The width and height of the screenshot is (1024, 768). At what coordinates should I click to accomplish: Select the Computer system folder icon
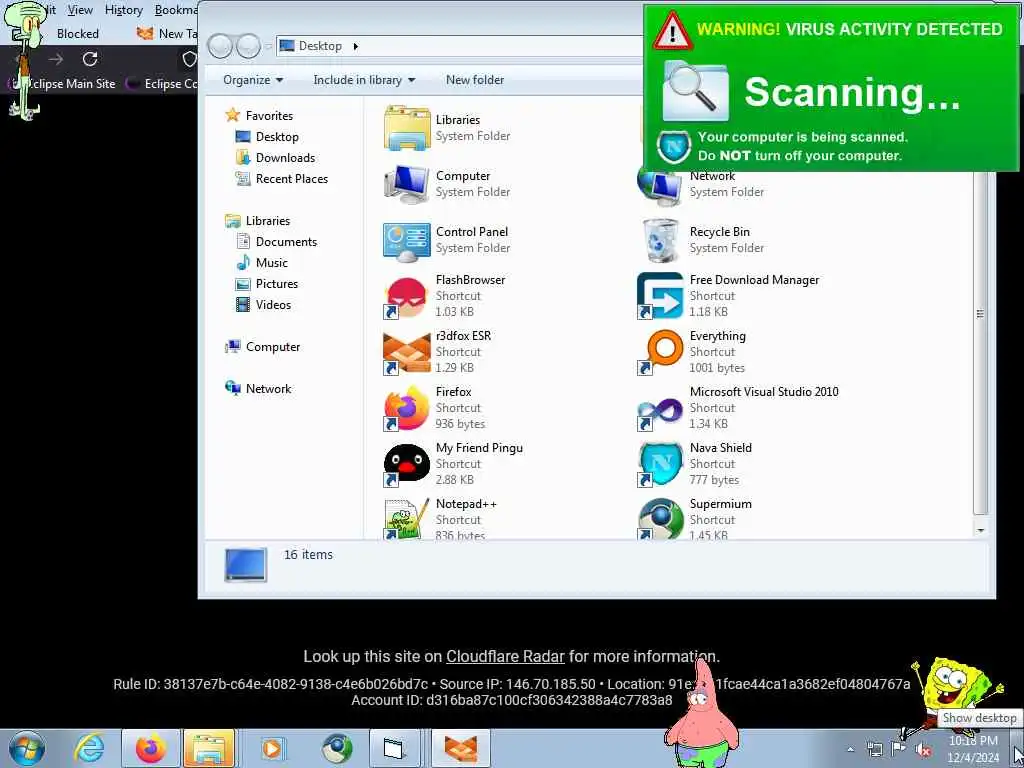pyautogui.click(x=407, y=184)
